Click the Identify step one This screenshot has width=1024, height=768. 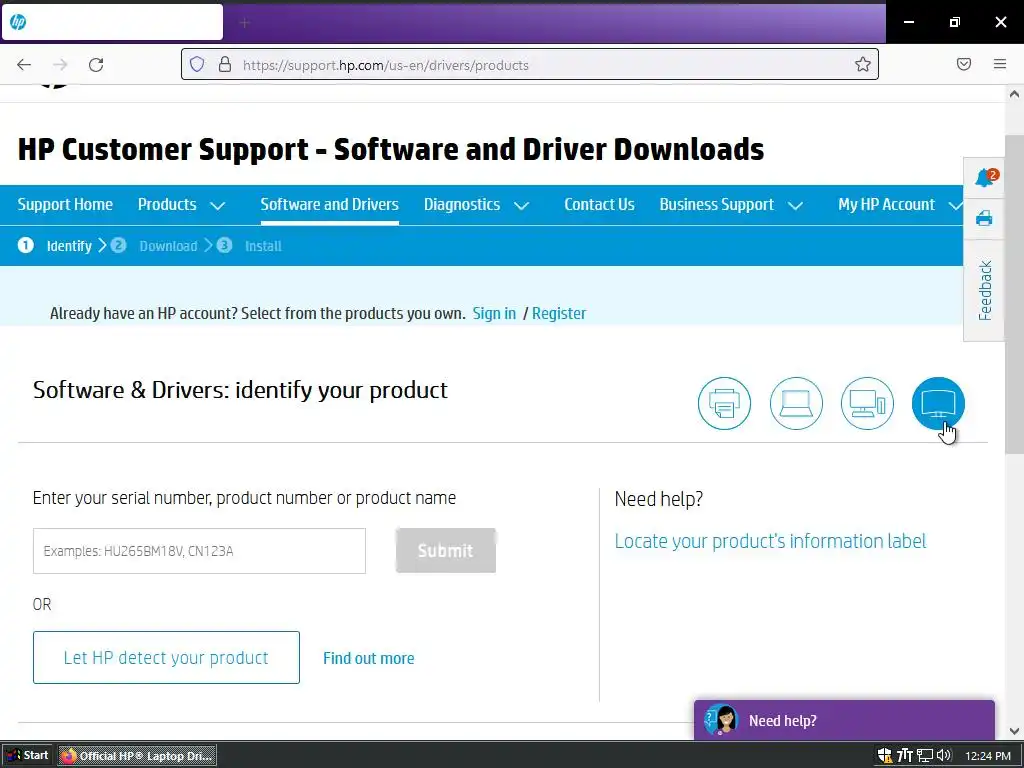[55, 246]
